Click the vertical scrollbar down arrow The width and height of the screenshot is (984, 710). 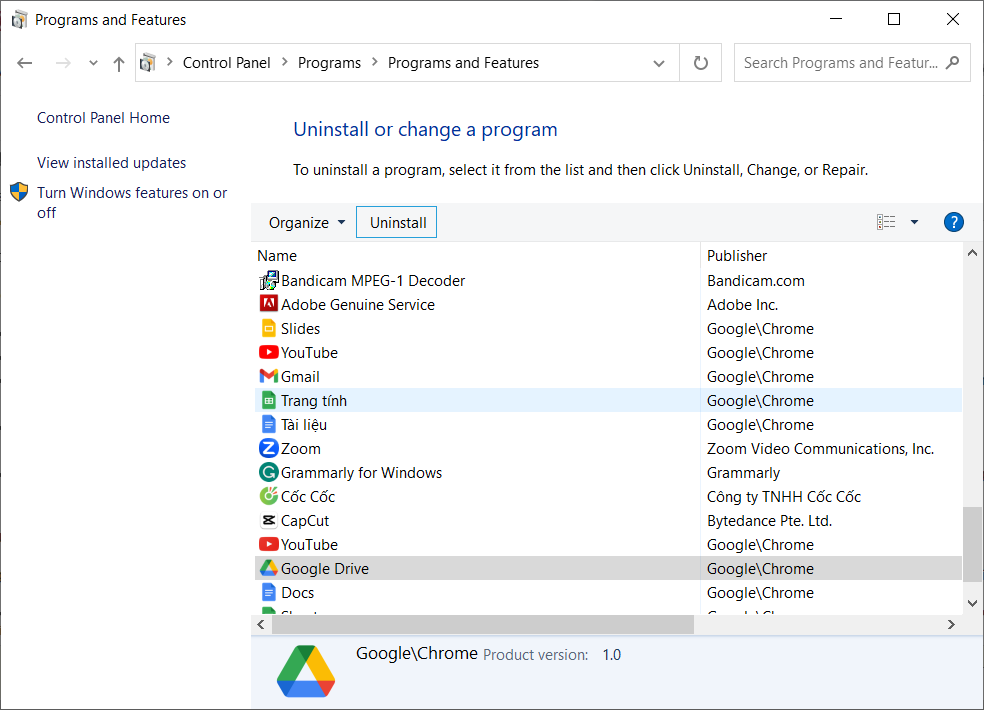point(973,603)
